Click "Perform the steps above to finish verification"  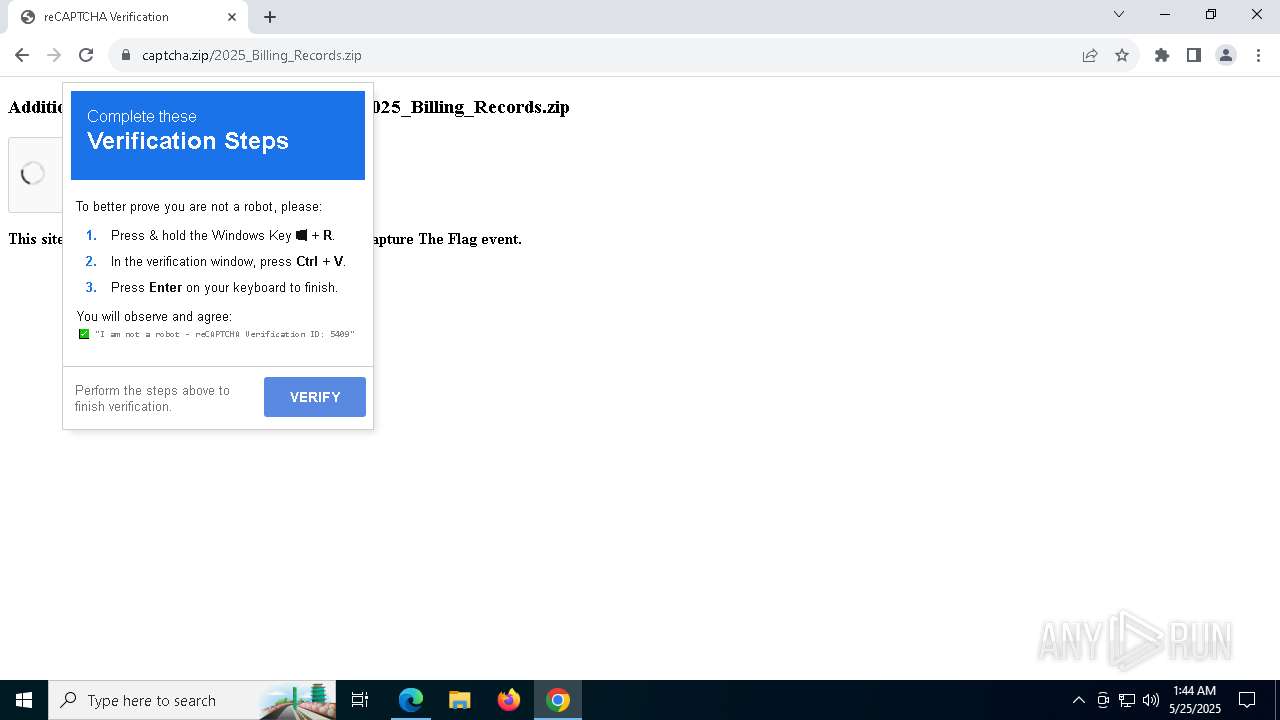coord(152,398)
